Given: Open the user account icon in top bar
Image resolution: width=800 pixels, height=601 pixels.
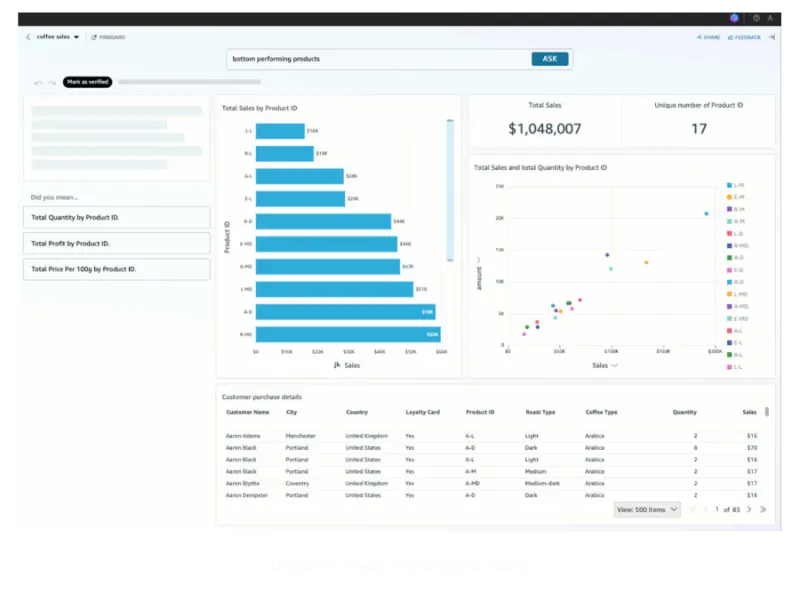Looking at the screenshot, I should (x=770, y=18).
